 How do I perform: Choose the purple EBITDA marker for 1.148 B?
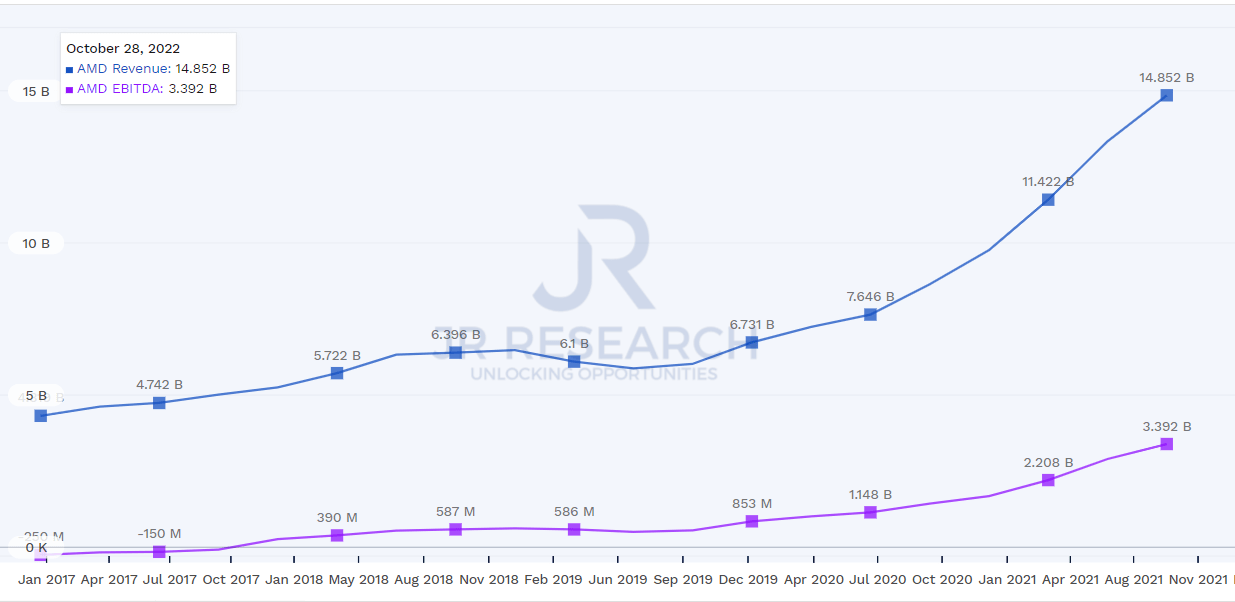coord(870,512)
